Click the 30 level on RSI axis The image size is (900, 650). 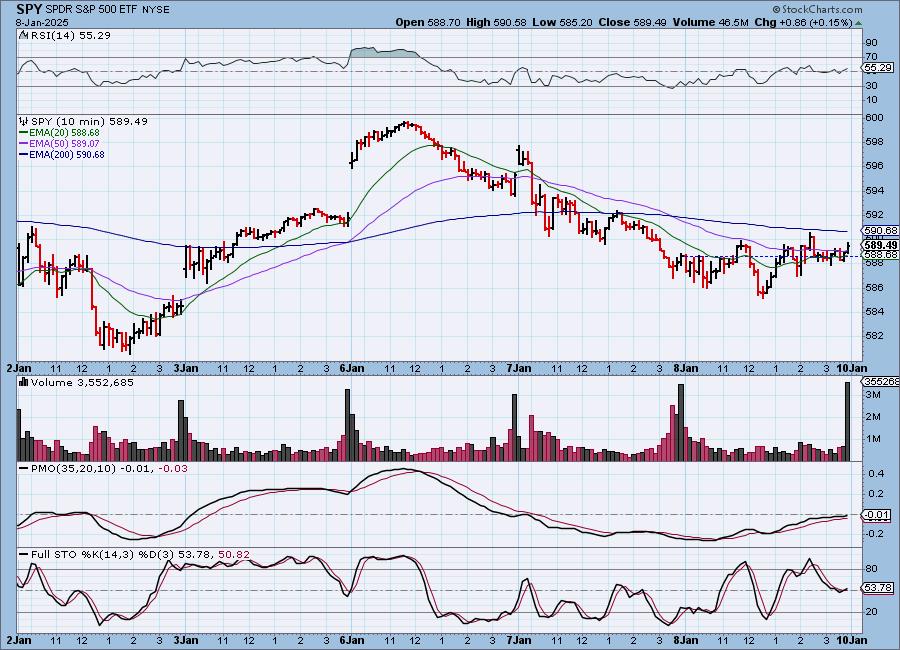tap(871, 86)
